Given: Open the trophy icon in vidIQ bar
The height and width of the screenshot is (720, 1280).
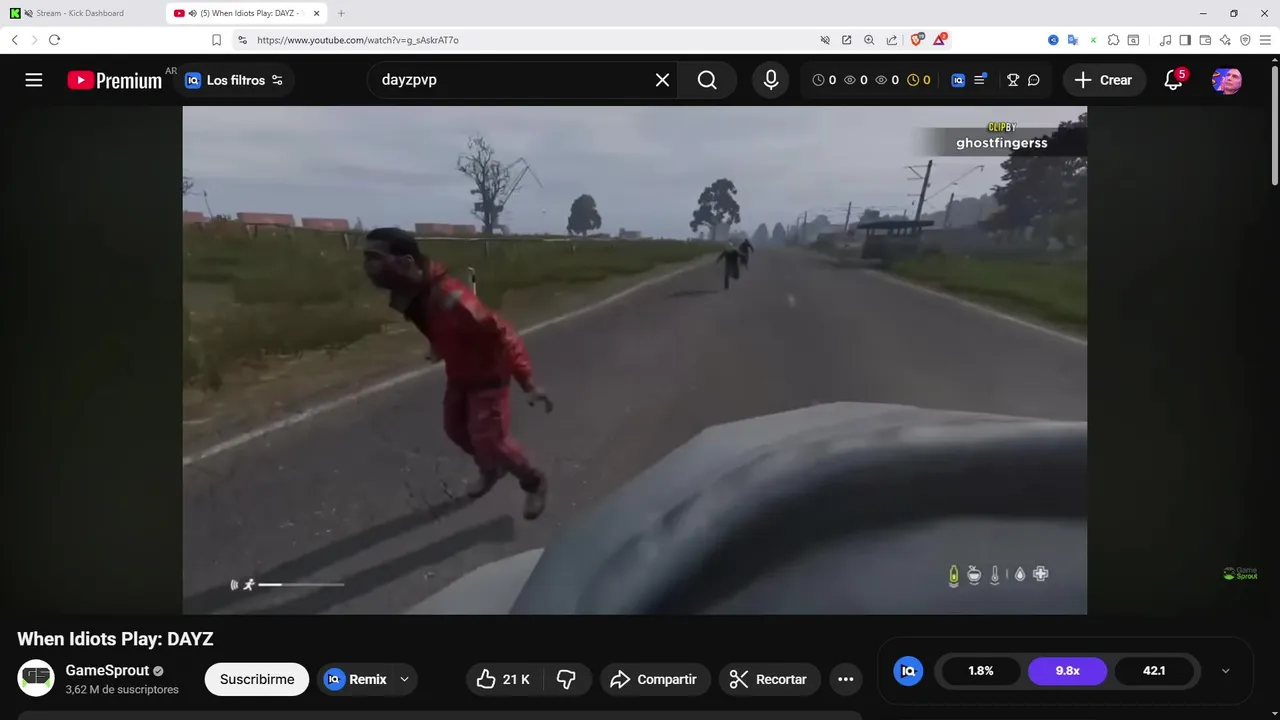Looking at the screenshot, I should pyautogui.click(x=1012, y=80).
